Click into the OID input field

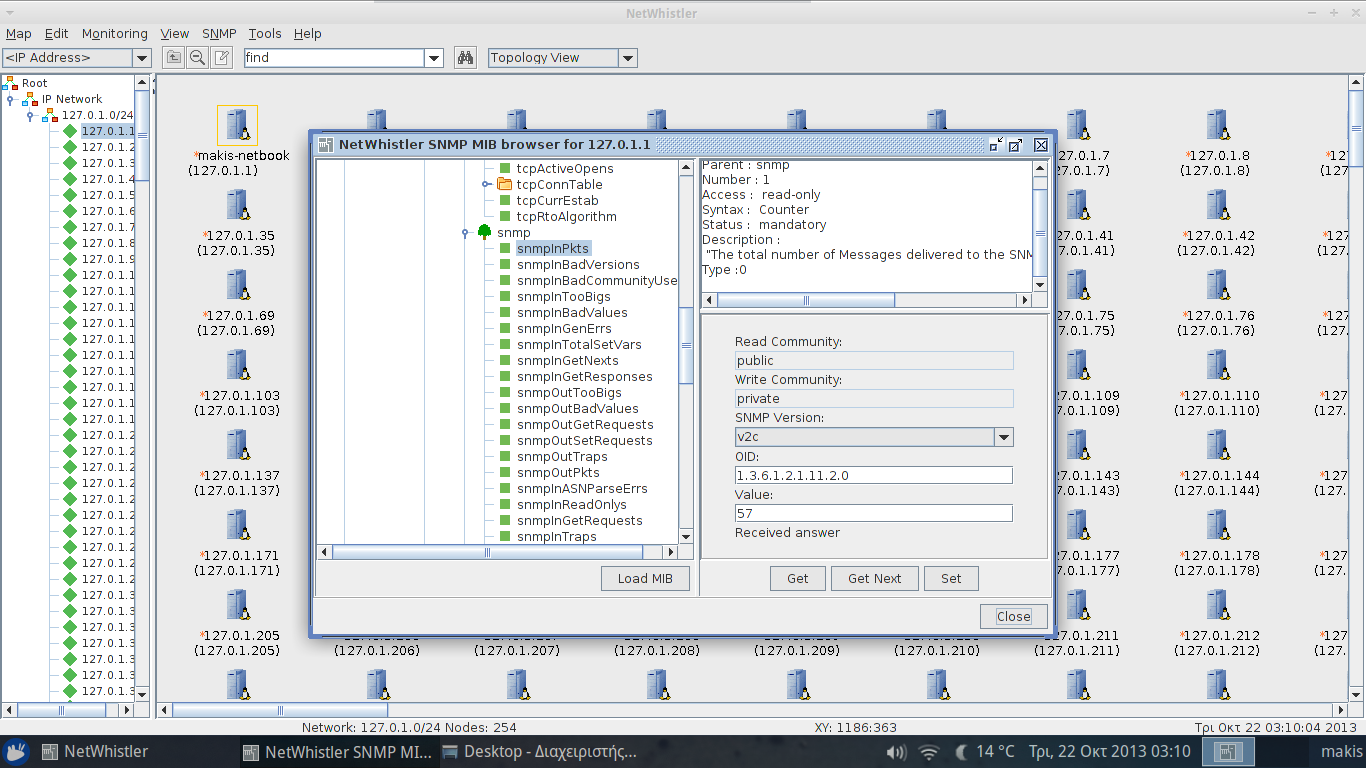pyautogui.click(x=873, y=475)
